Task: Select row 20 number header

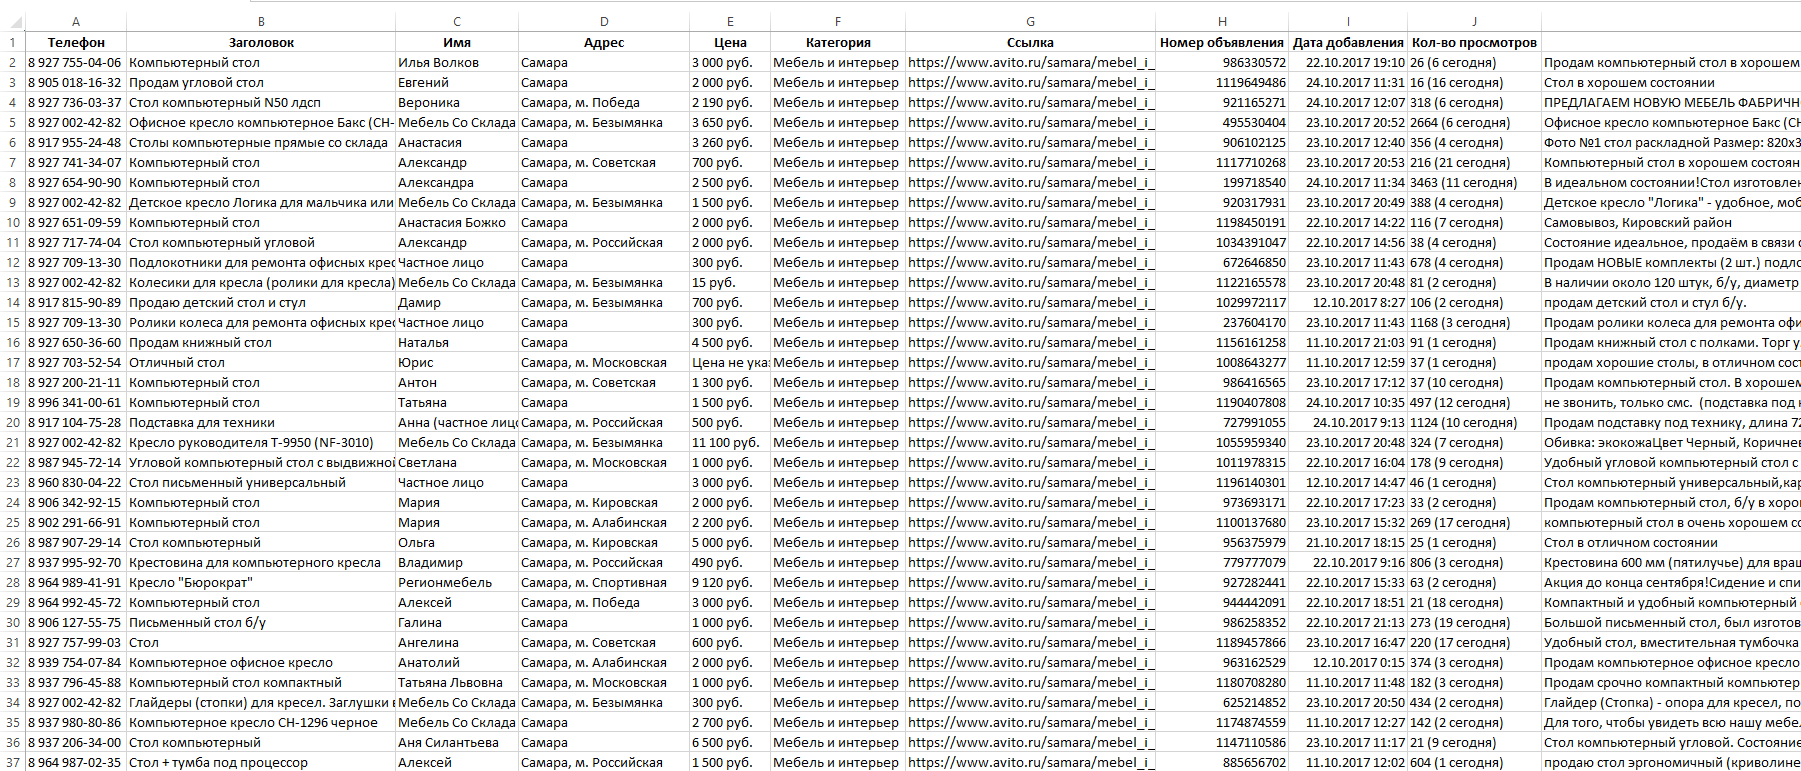Action: click(13, 422)
